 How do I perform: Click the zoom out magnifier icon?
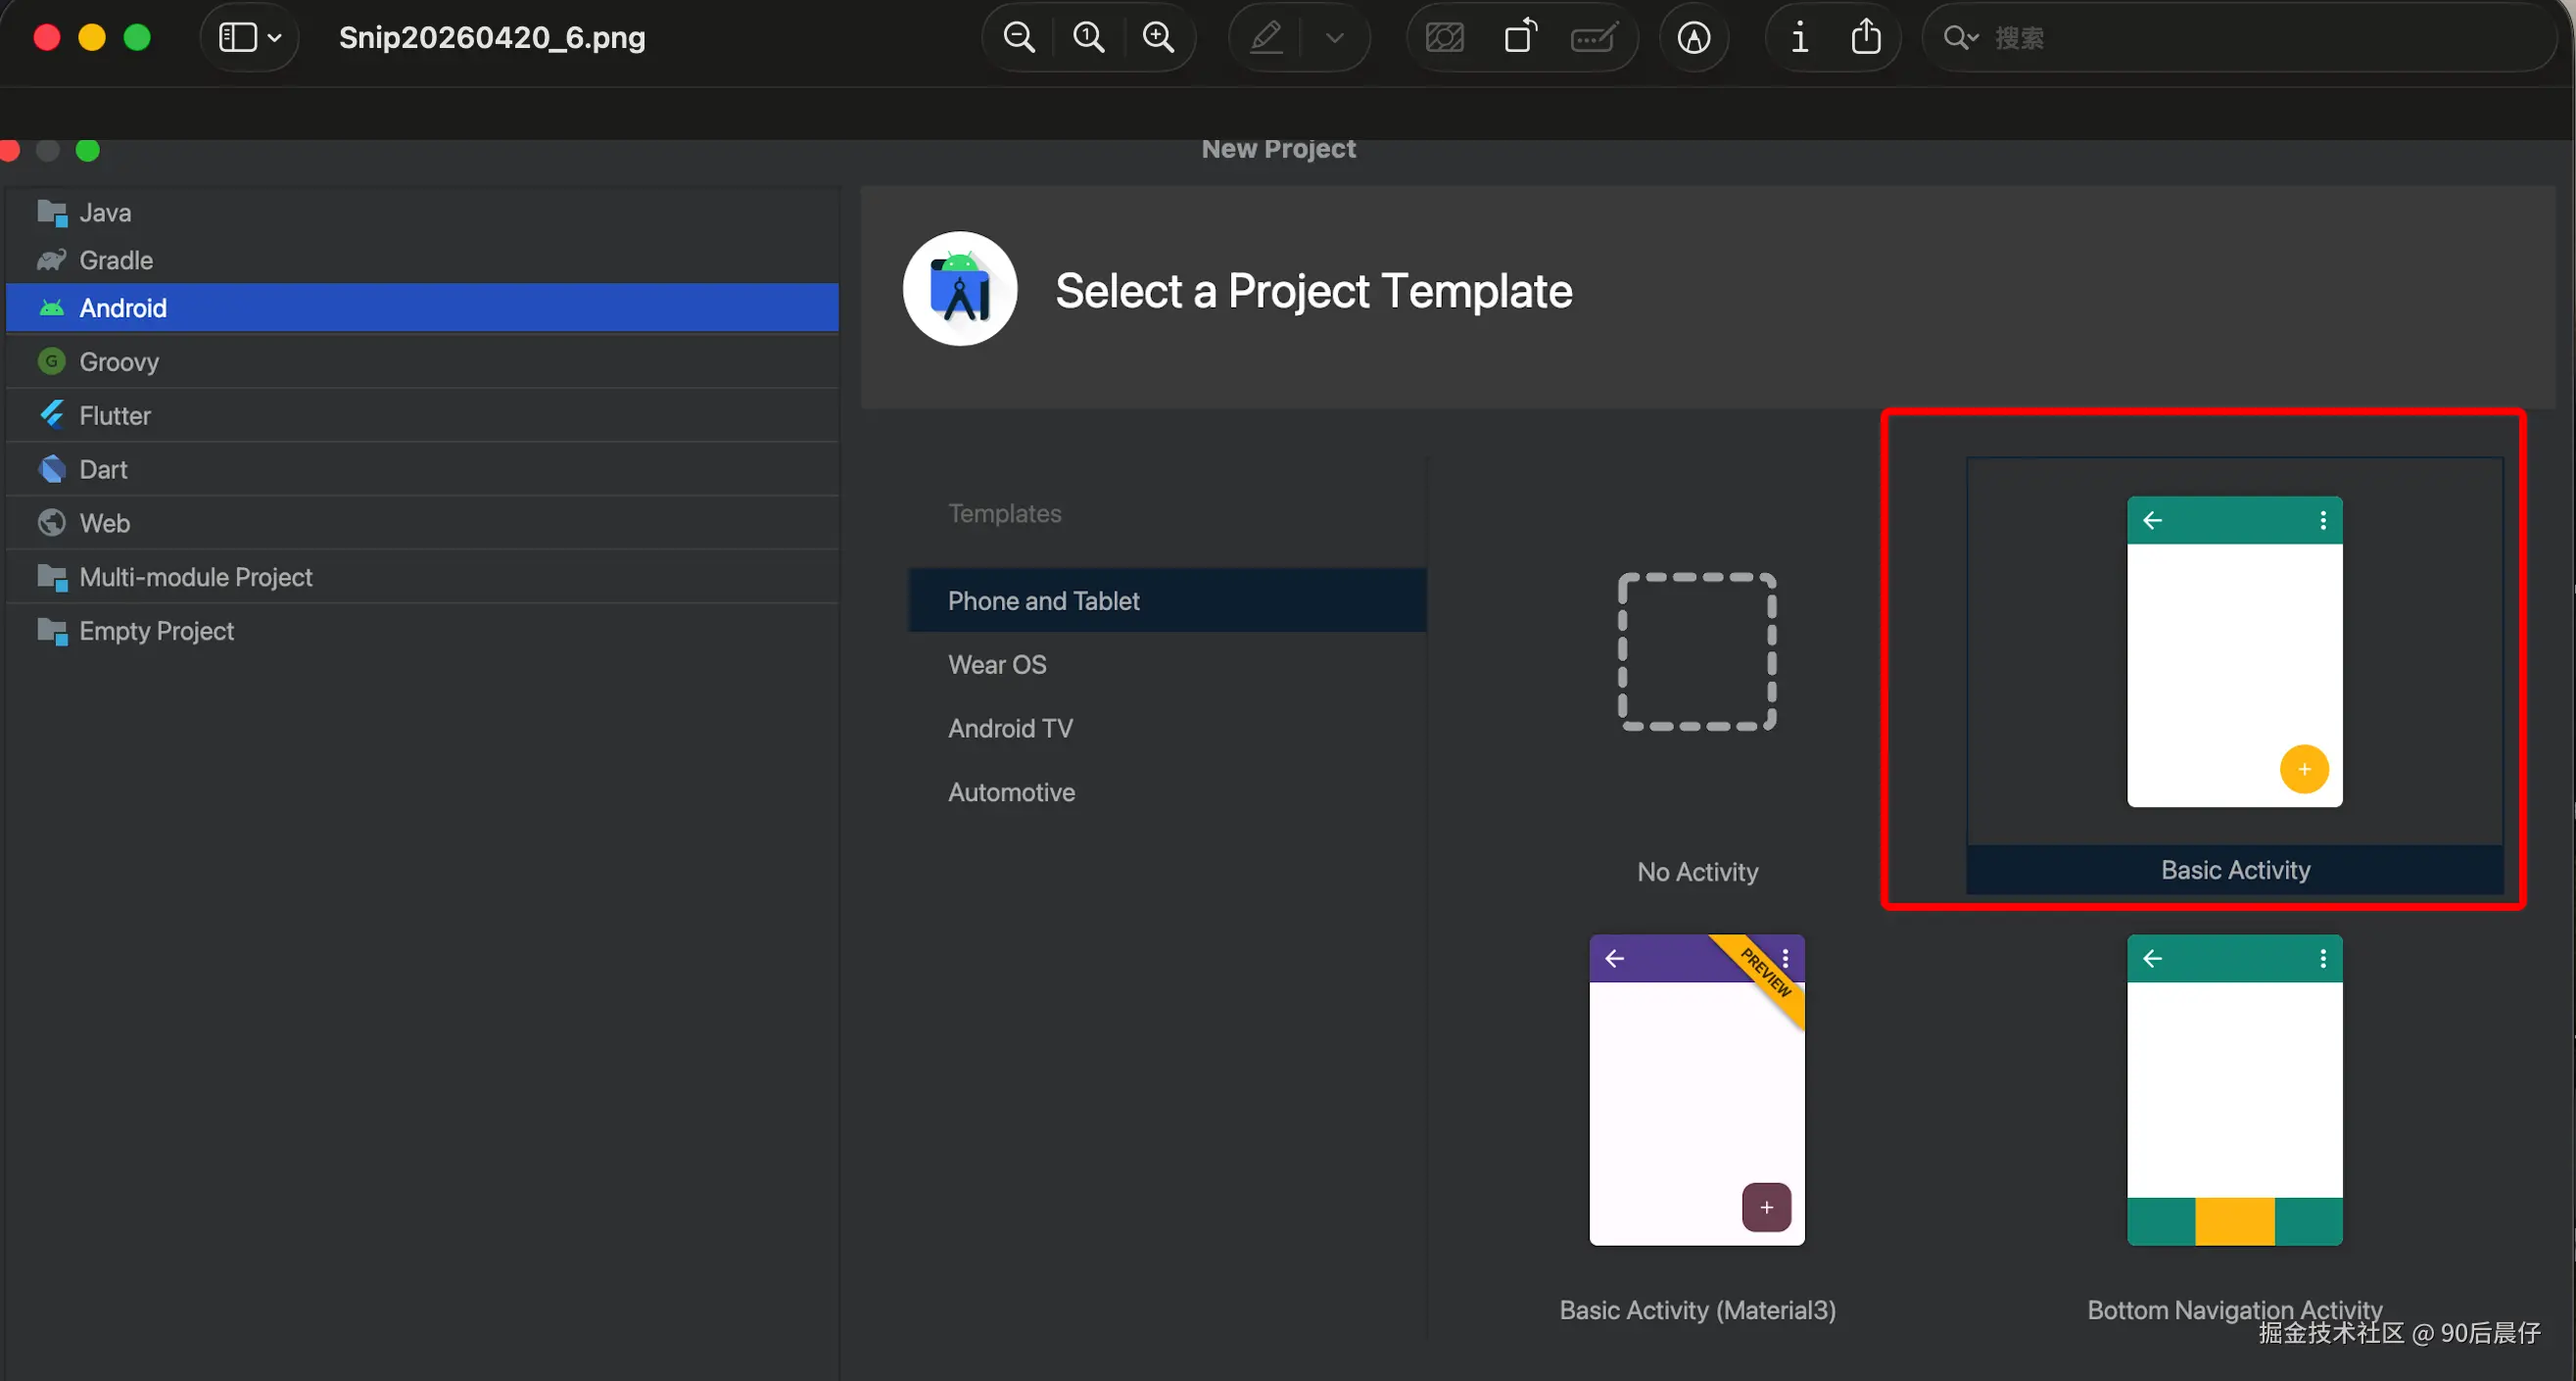1018,38
